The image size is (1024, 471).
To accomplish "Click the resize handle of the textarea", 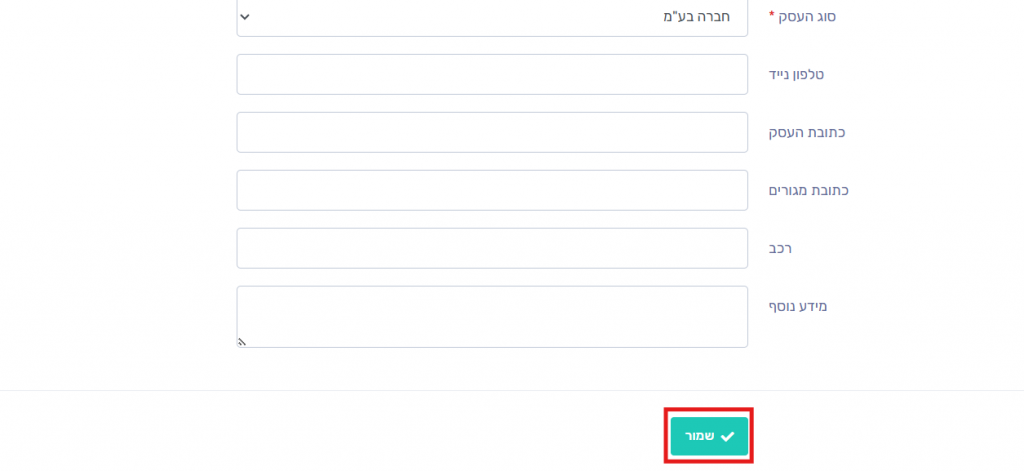I will [x=242, y=341].
